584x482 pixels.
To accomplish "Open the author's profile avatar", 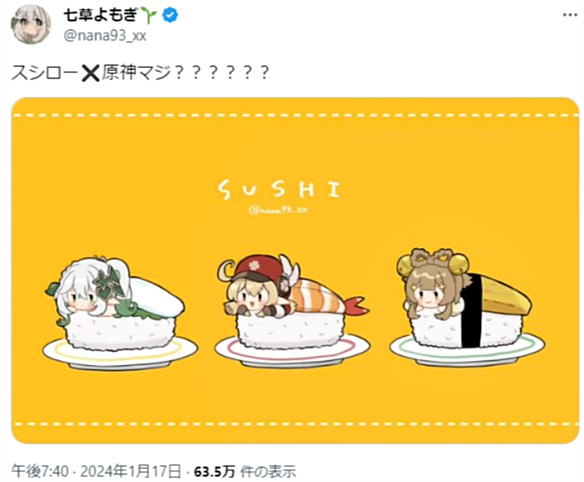I will (x=31, y=25).
